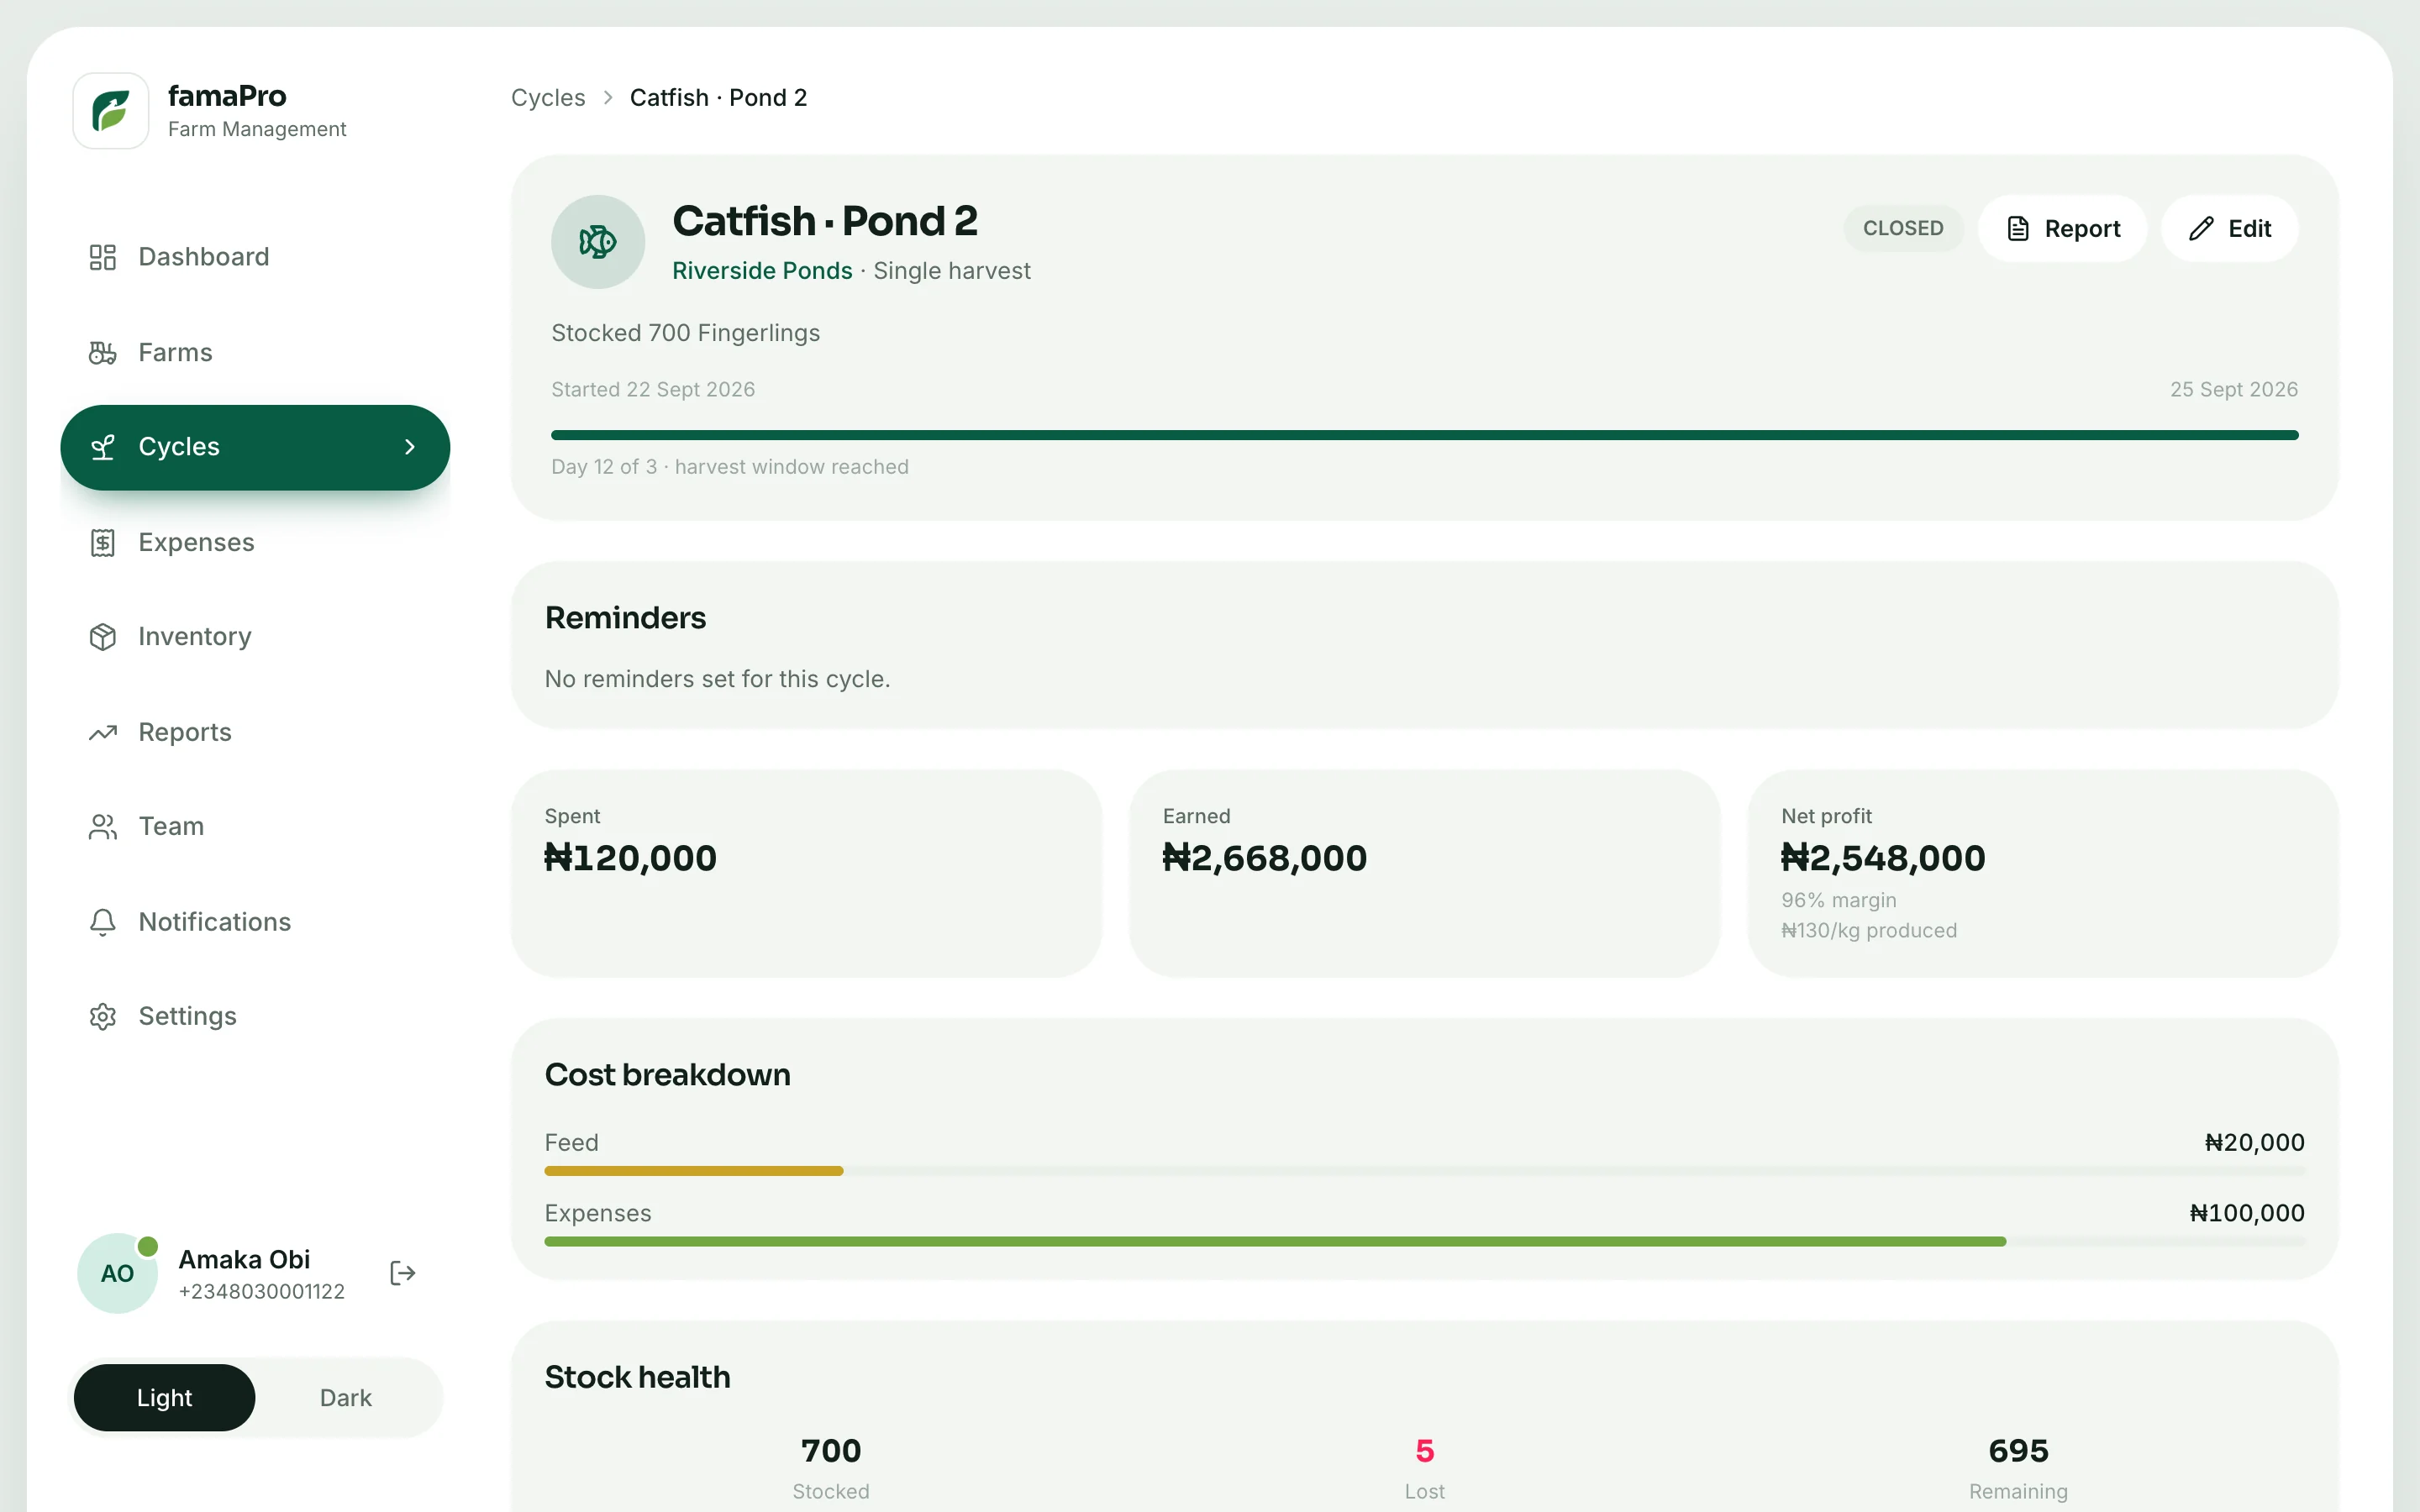Click the Expenses cost breakdown bar
Viewport: 2420px width, 1512px height.
[x=1424, y=1242]
